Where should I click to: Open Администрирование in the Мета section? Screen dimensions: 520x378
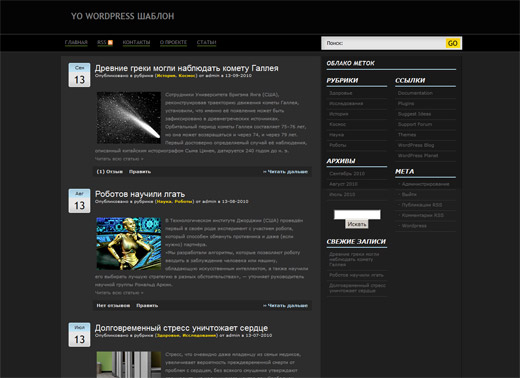pyautogui.click(x=425, y=184)
